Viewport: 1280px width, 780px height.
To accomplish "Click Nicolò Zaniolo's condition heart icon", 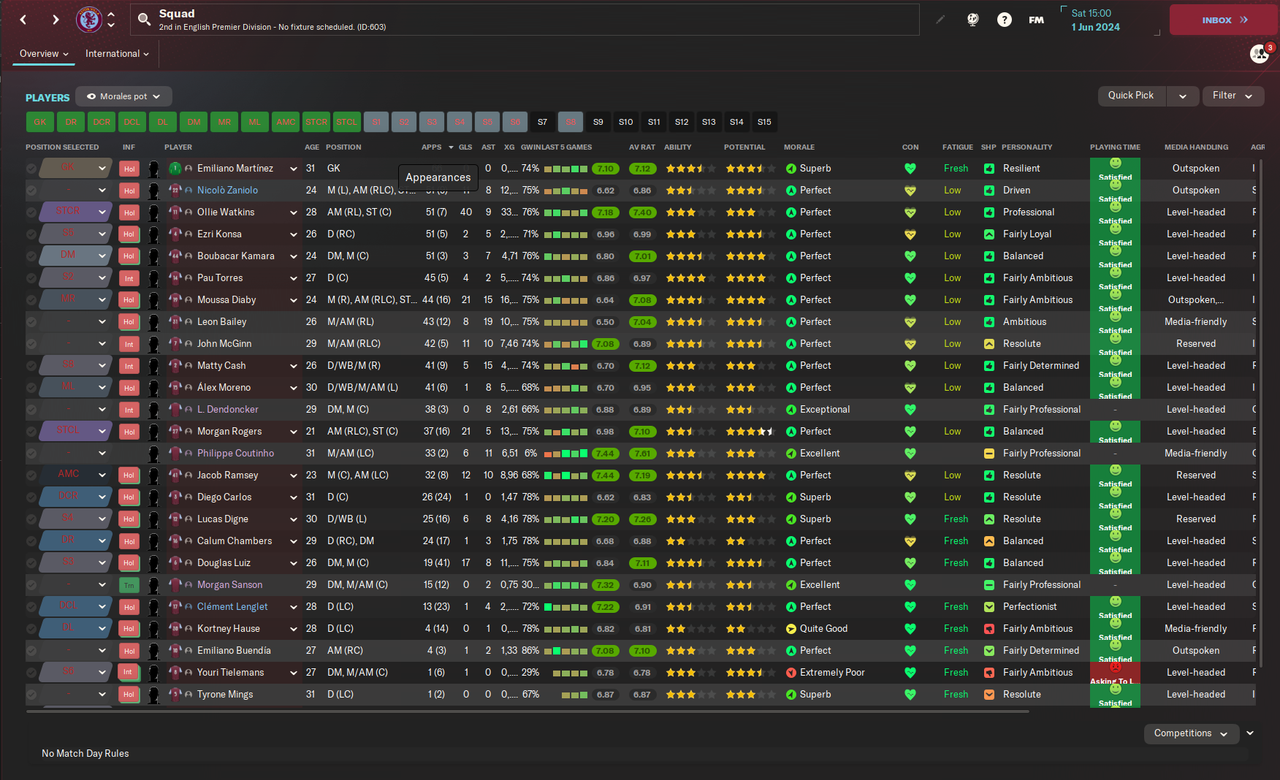I will click(910, 190).
